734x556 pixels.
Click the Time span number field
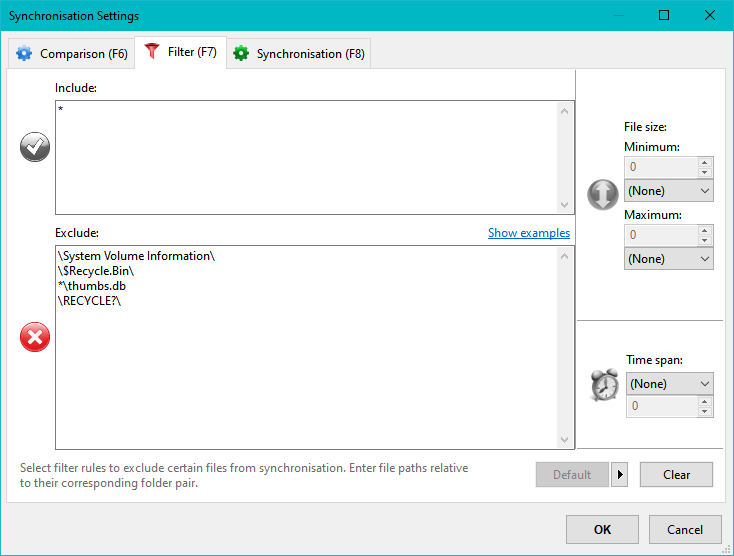[662, 406]
